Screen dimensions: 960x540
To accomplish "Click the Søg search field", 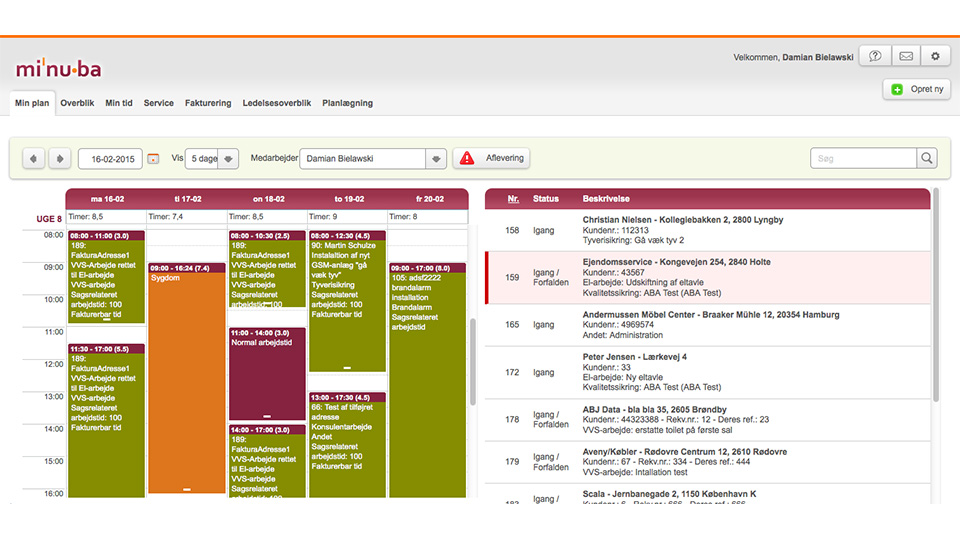I will (x=863, y=159).
